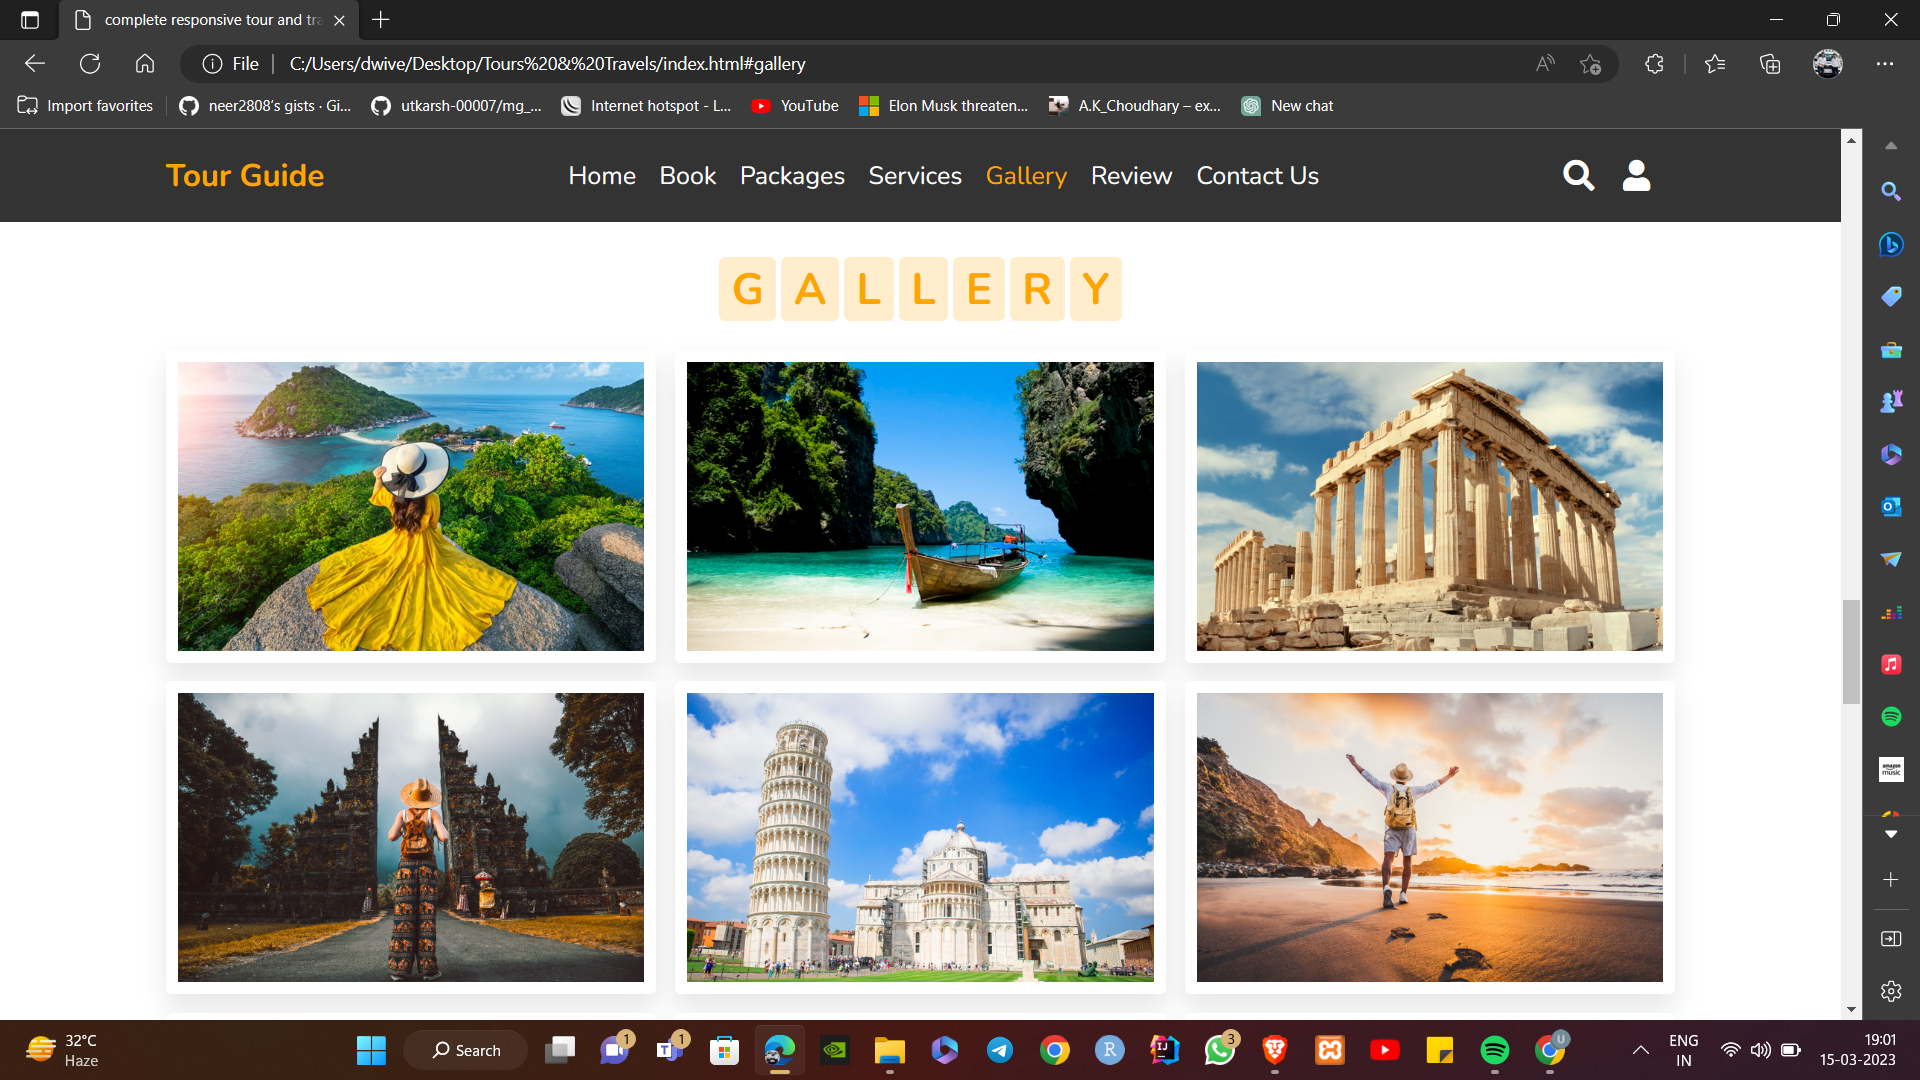
Task: Click the Bing chat icon in sidebar
Action: point(1890,244)
